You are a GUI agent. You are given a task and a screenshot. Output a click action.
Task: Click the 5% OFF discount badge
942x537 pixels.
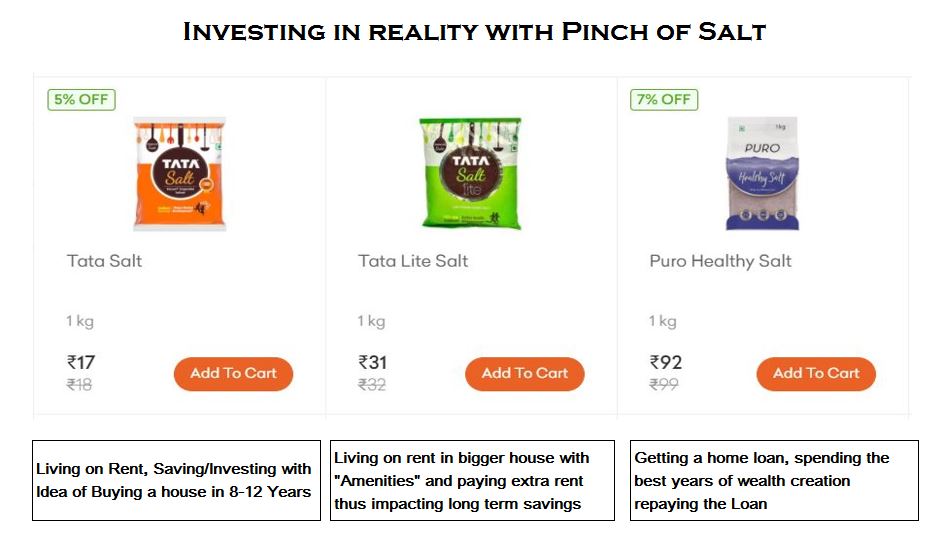[x=81, y=100]
